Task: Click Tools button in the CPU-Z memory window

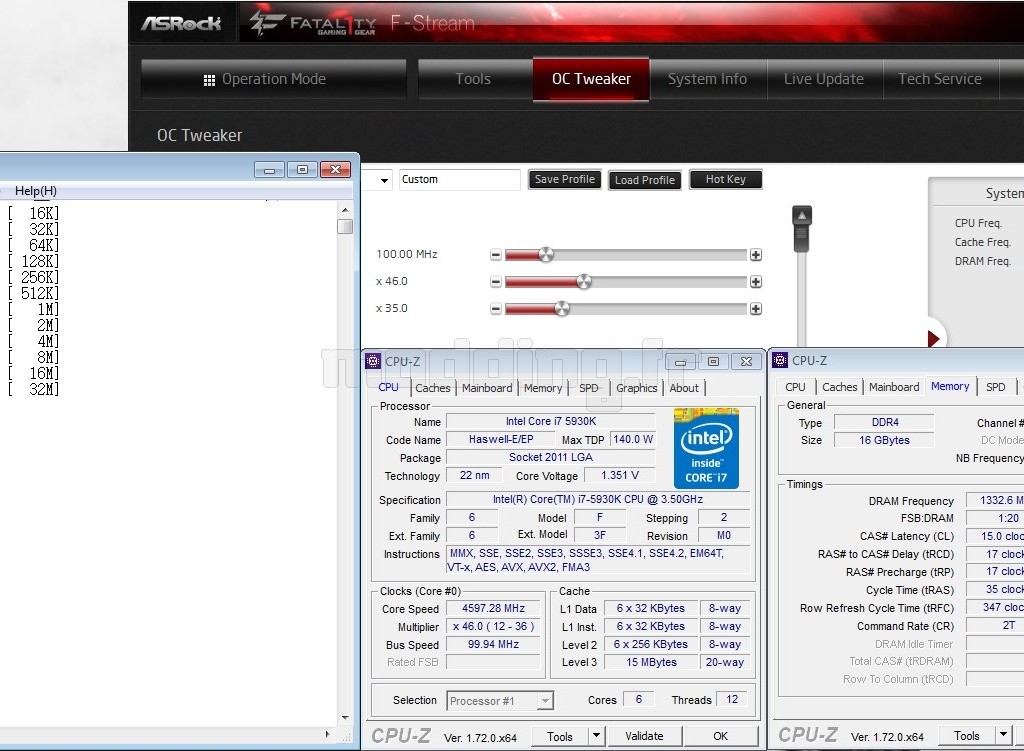Action: [967, 736]
